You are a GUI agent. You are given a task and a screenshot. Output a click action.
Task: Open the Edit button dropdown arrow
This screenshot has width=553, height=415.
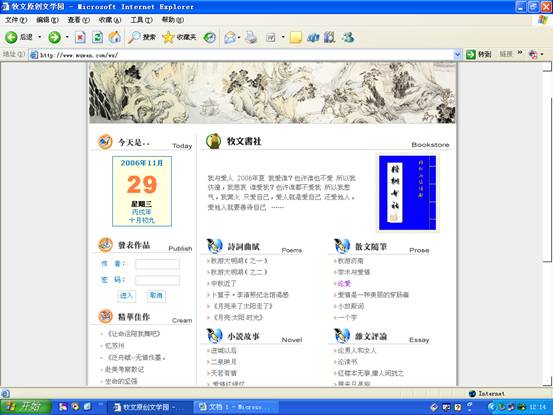click(283, 37)
